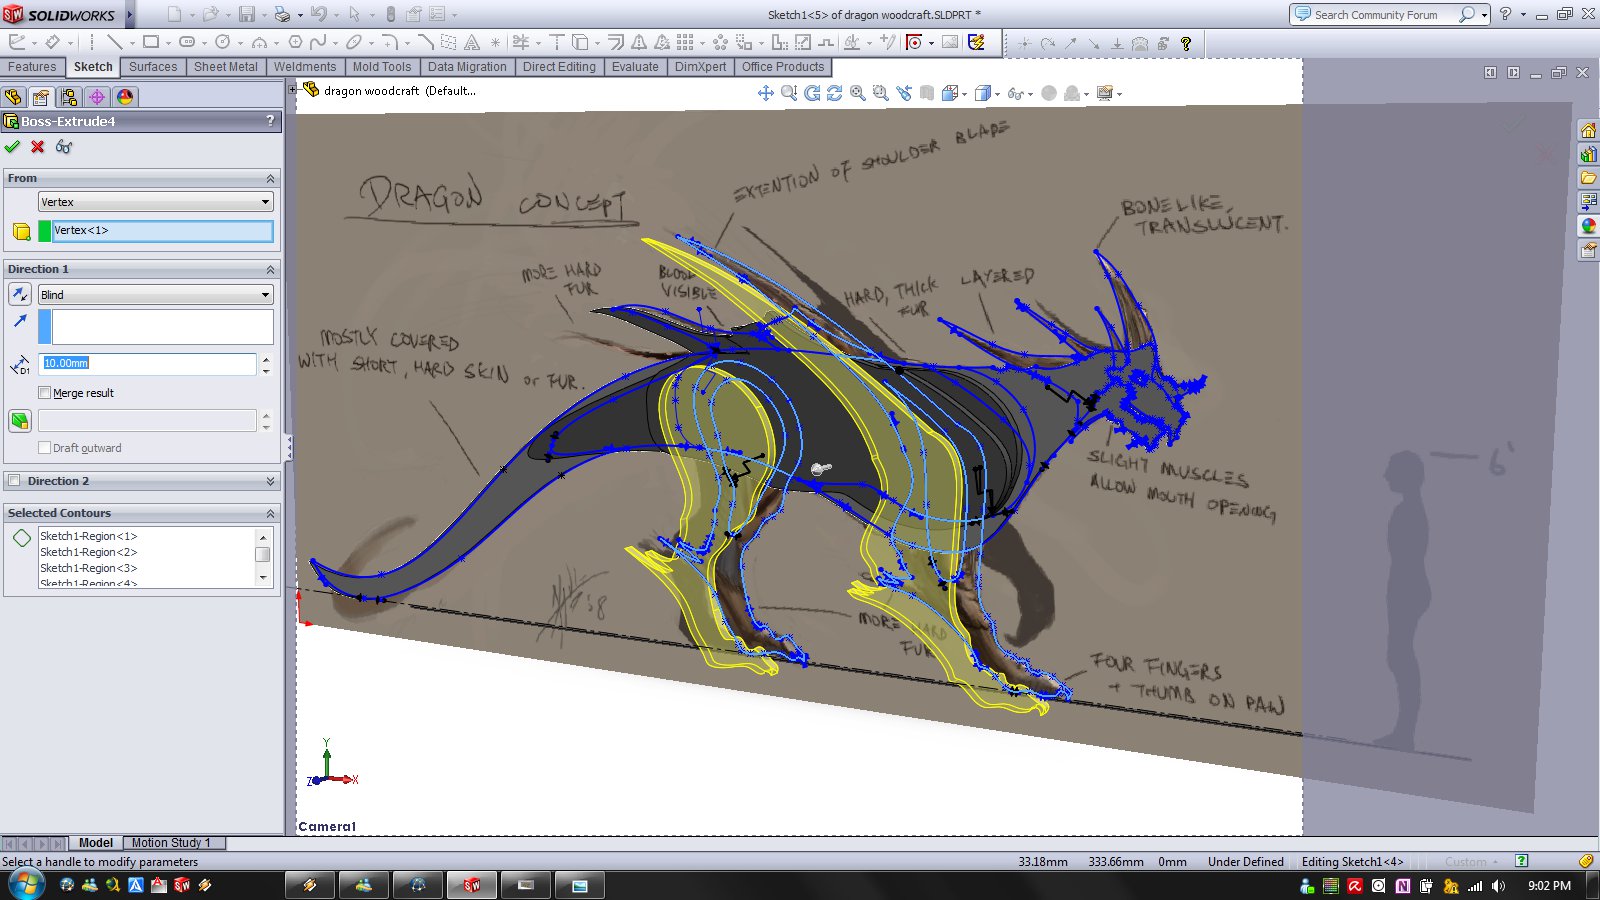The width and height of the screenshot is (1600, 900).
Task: Open the Windows Start menu
Action: tap(26, 885)
